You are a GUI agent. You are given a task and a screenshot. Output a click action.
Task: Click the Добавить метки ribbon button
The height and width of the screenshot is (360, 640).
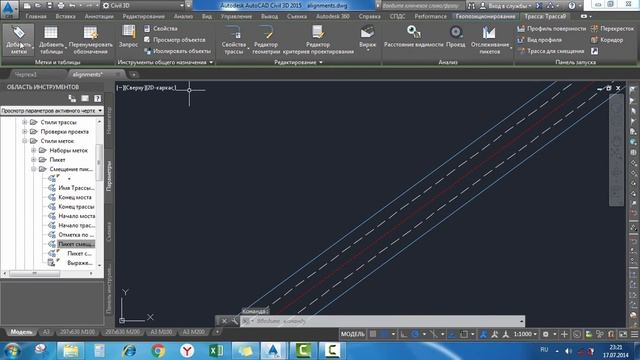pos(18,40)
